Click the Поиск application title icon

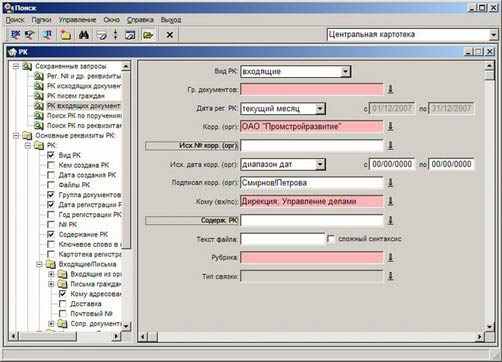8,7
